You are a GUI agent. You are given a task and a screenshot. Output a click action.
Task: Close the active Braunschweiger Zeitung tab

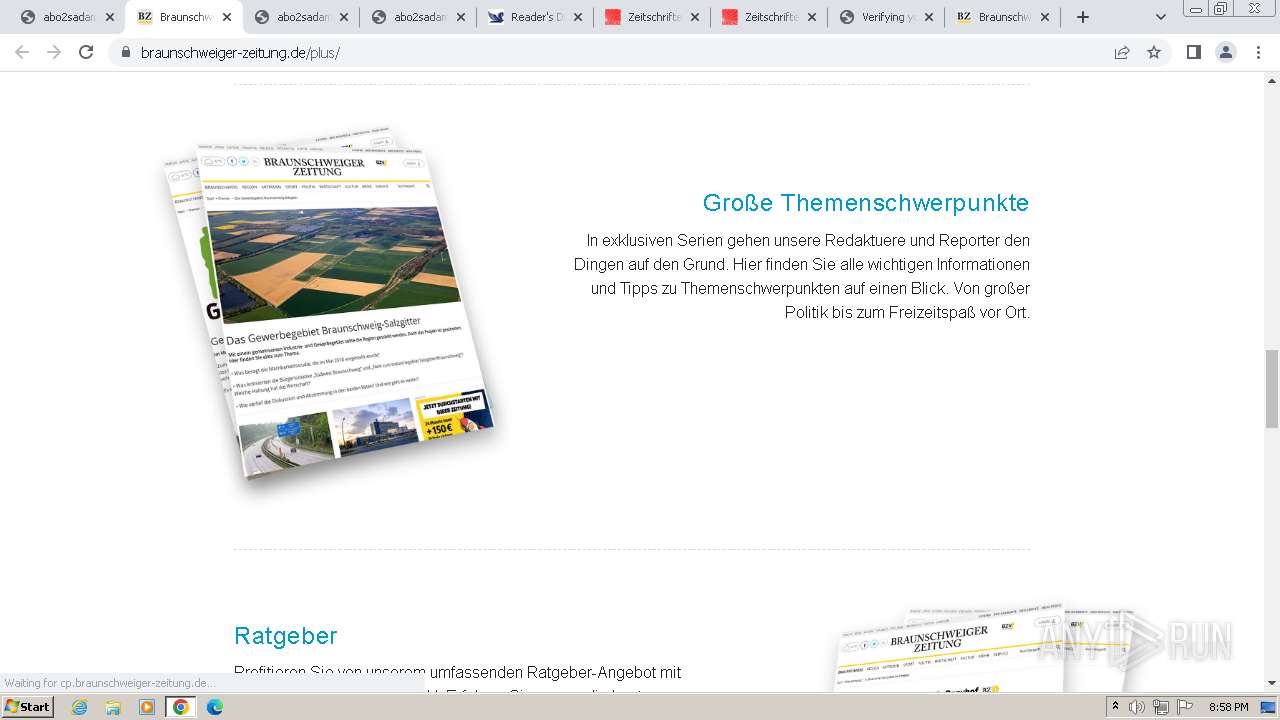(227, 17)
